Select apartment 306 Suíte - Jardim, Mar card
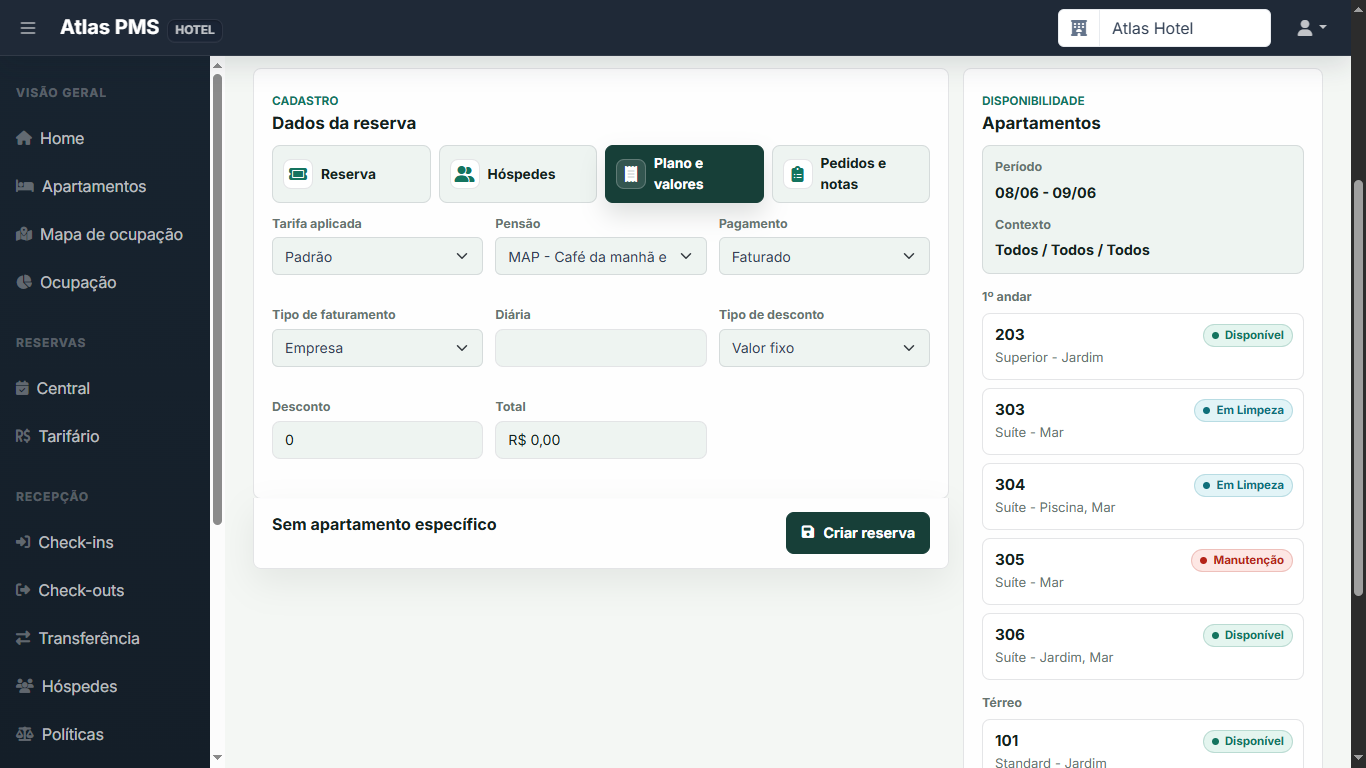Image resolution: width=1366 pixels, height=768 pixels. point(1143,646)
